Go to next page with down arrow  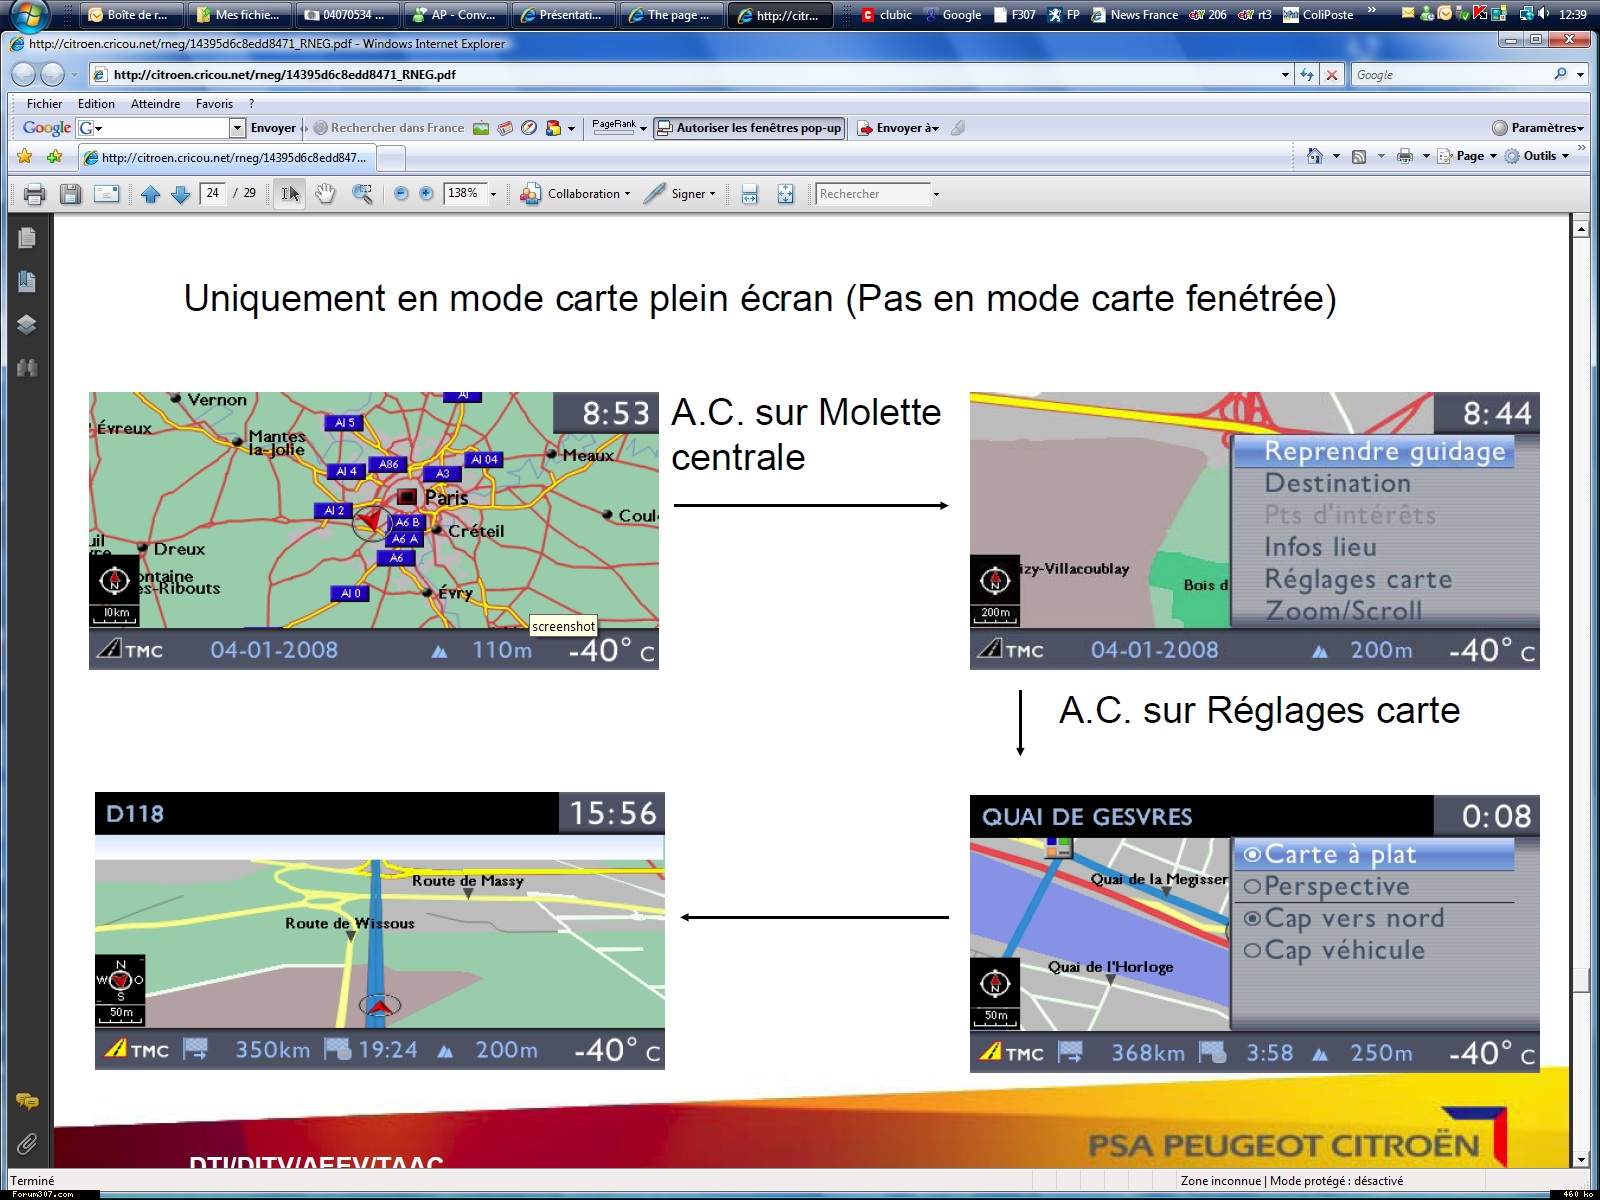[x=180, y=194]
